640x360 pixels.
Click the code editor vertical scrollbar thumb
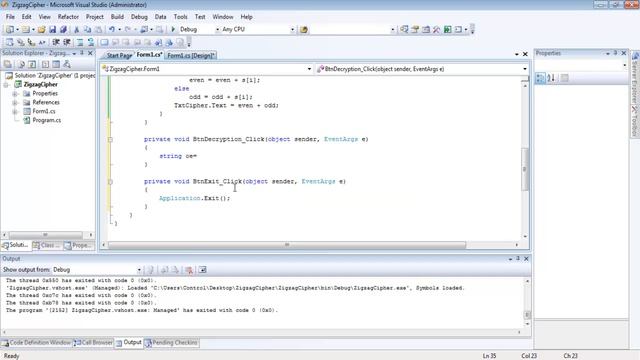tap(525, 169)
